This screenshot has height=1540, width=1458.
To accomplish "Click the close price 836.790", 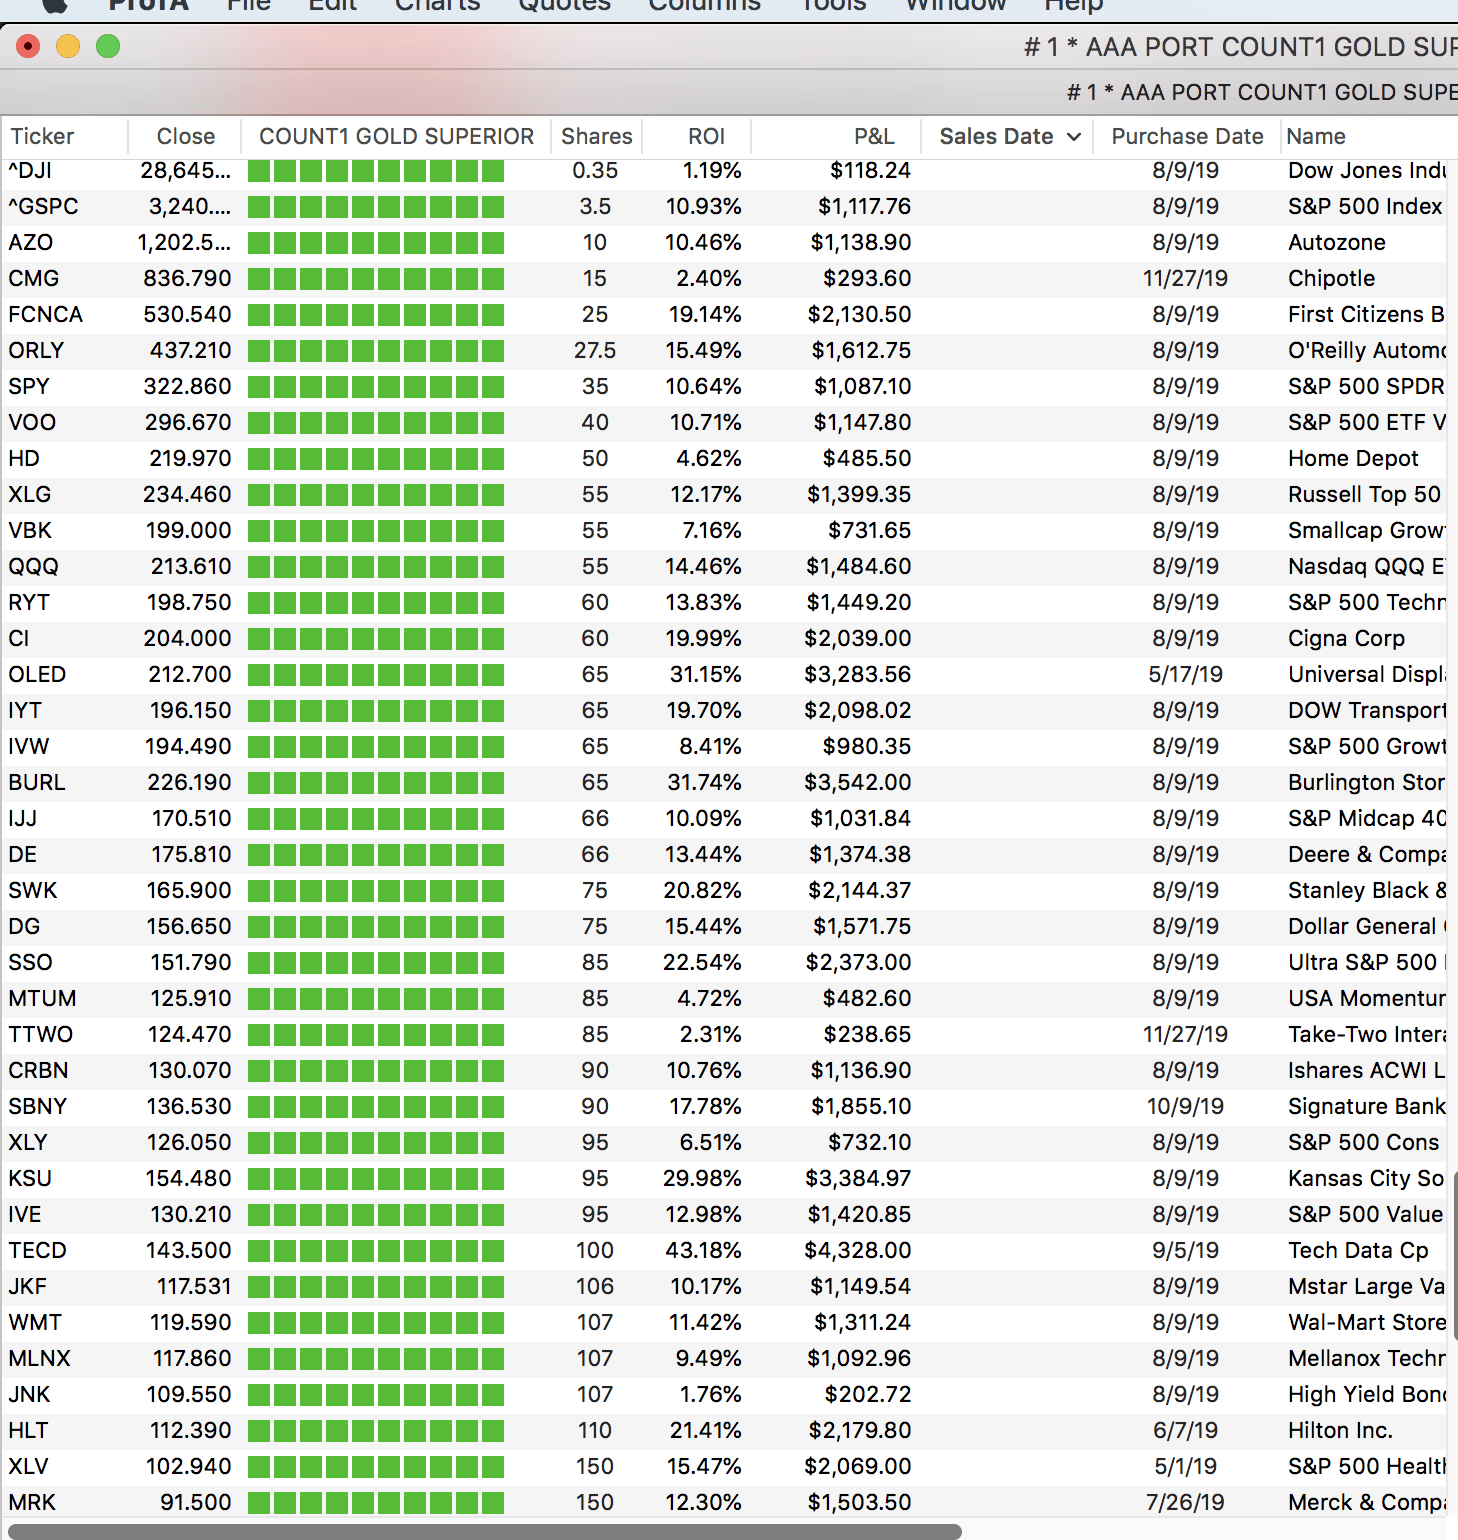I will point(187,278).
